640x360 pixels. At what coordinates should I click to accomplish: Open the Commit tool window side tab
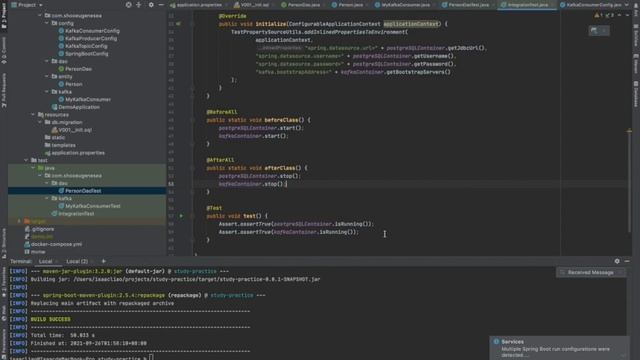click(4, 50)
